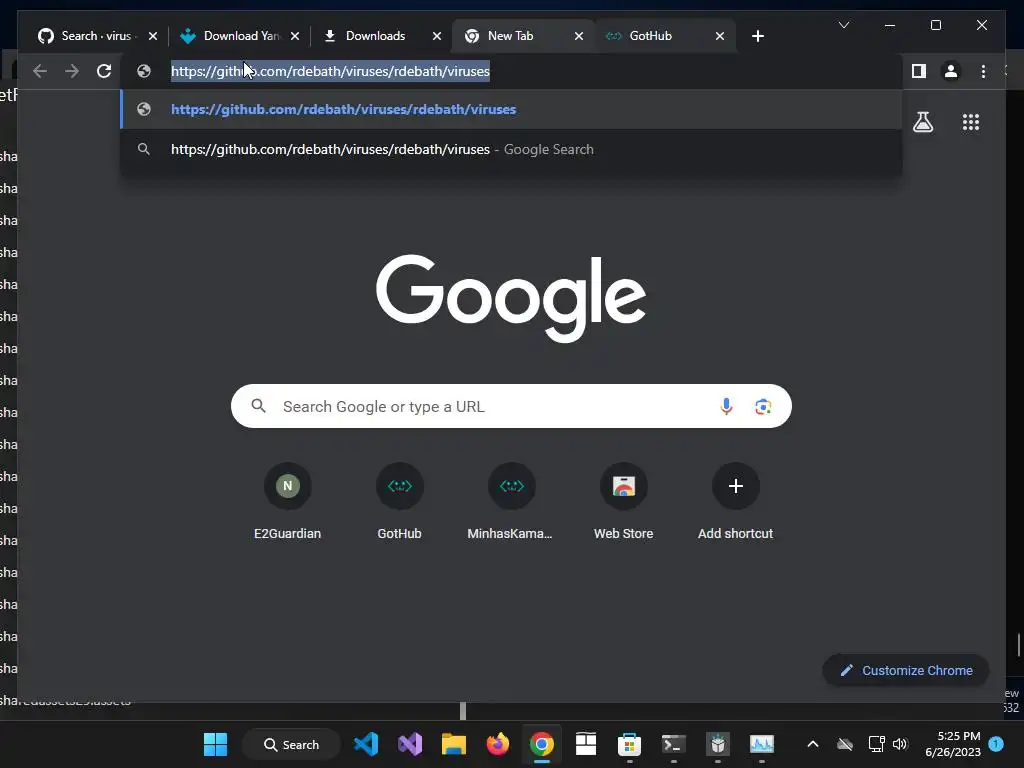This screenshot has height=768, width=1024.
Task: Click the Chrome taskbar icon
Action: 541,744
